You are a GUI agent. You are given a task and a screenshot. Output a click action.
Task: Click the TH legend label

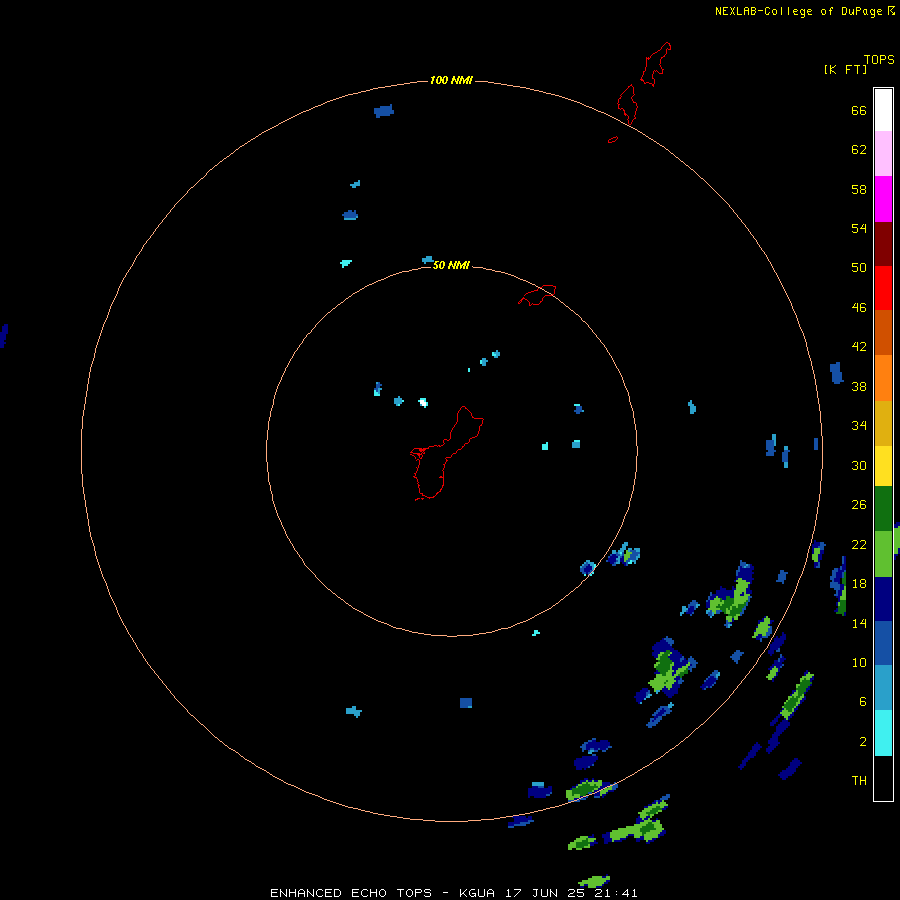tap(859, 780)
